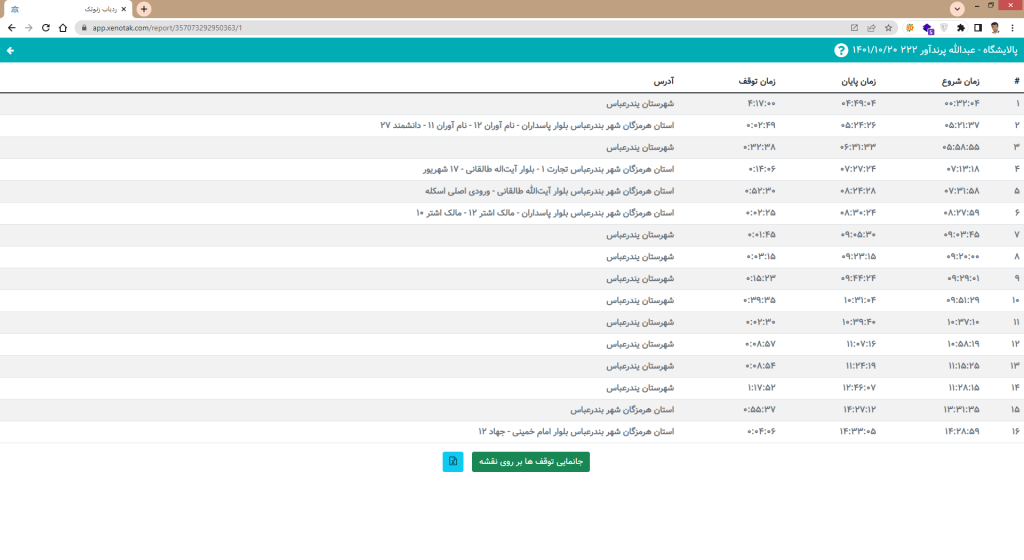This screenshot has height=560, width=1024.
Task: Click stop duration '۰:۱۵:۲۳' in row 9
Action: (761, 278)
